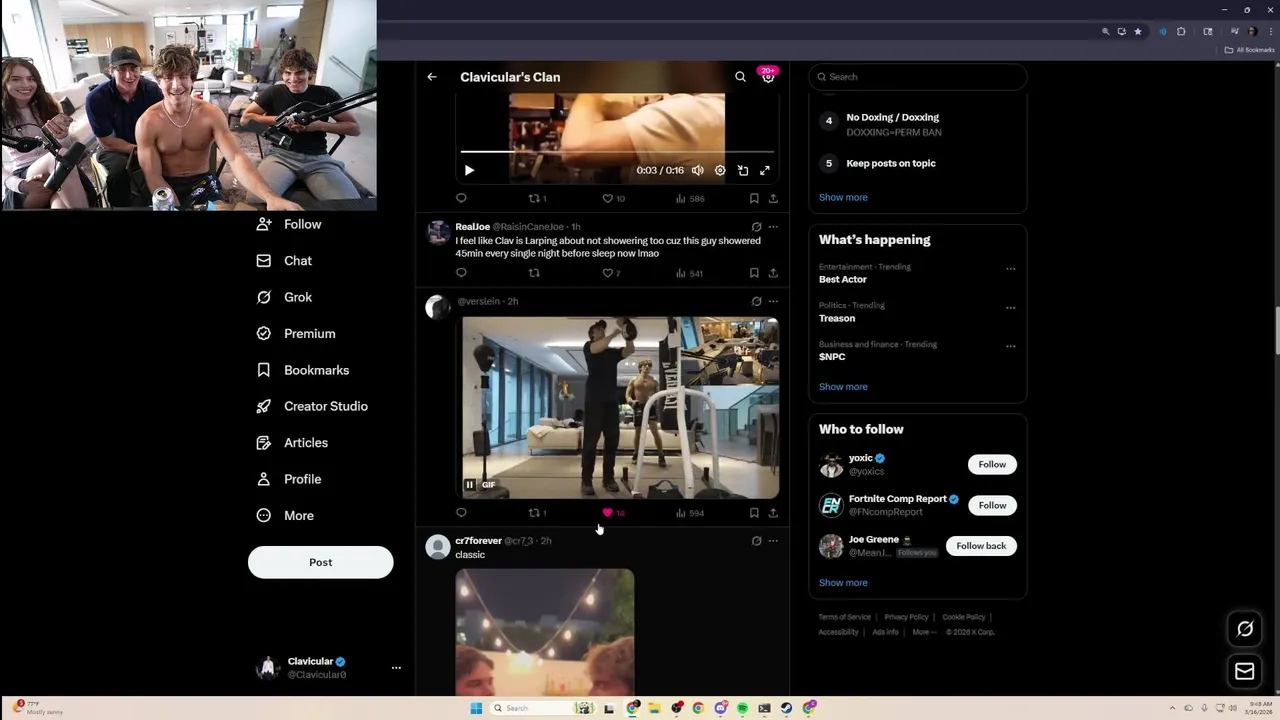Image resolution: width=1280 pixels, height=720 pixels.
Task: Open more options on @verslein's post
Action: 773,301
